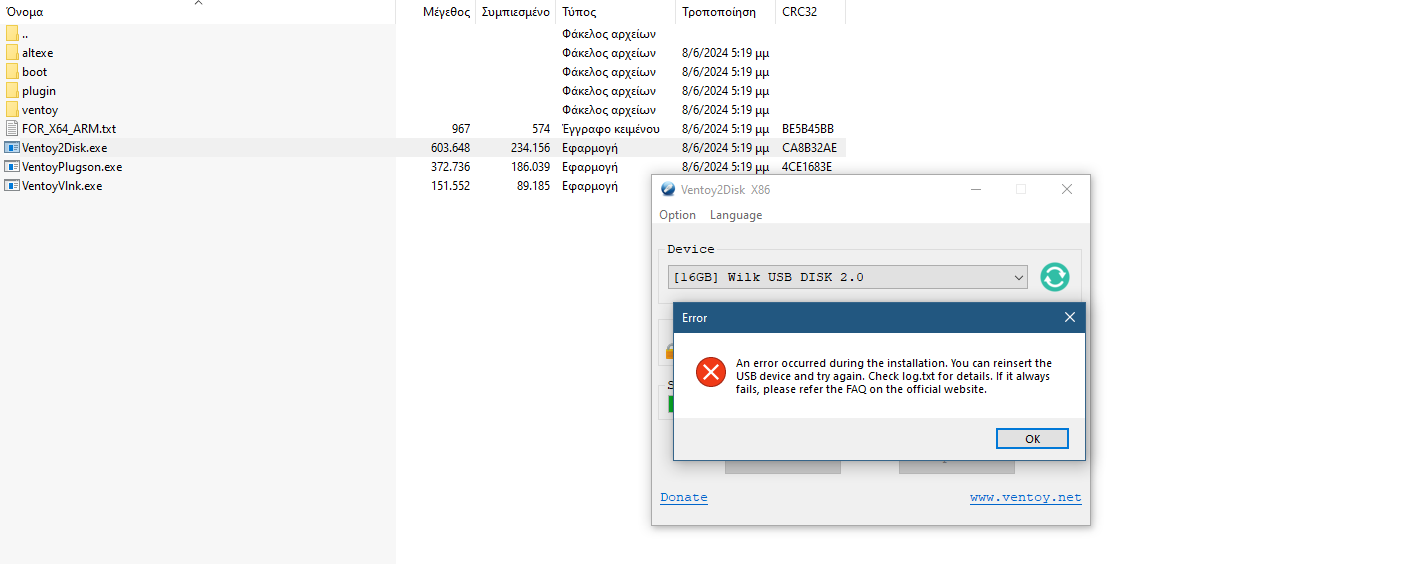This screenshot has height=564, width=1418.
Task: Click the Ventoy2Disk title bar logo icon
Action: pyautogui.click(x=668, y=190)
